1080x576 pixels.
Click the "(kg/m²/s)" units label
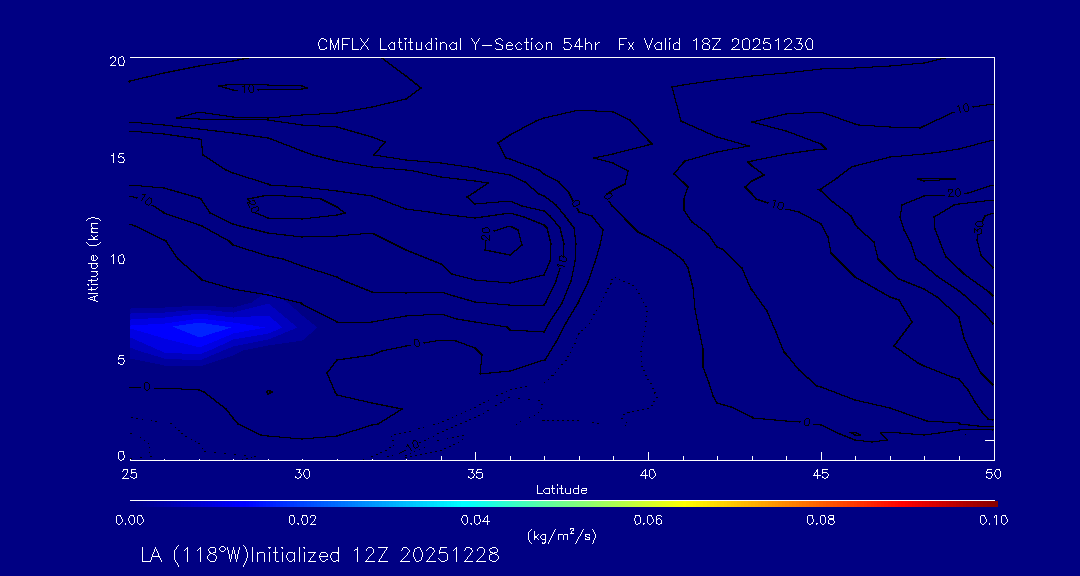coord(562,535)
